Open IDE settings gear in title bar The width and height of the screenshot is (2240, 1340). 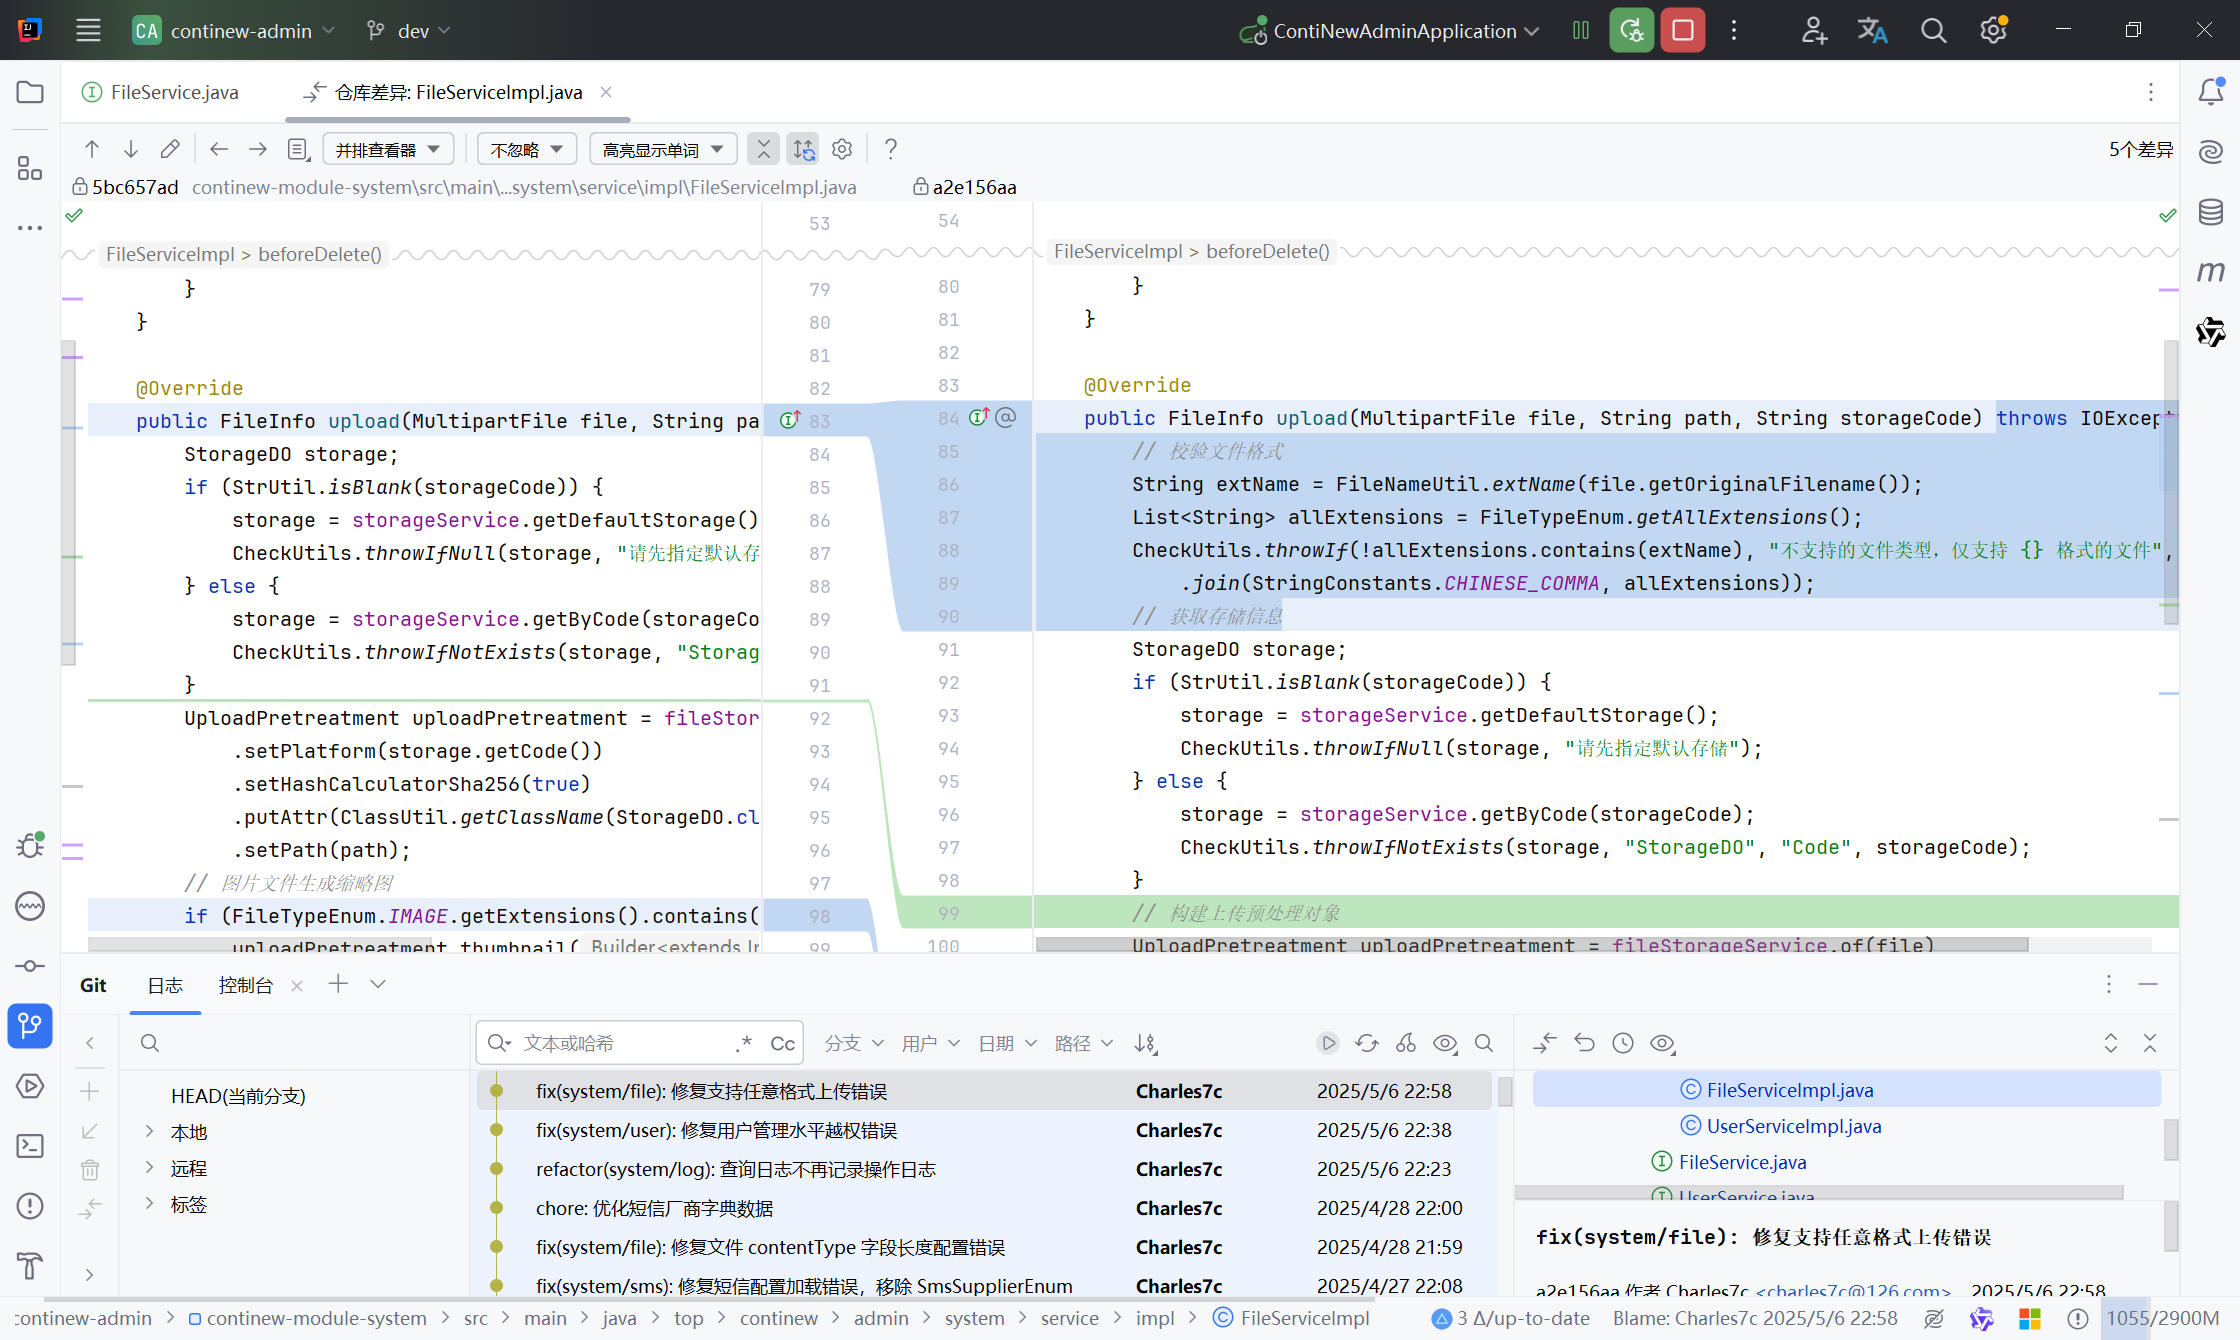click(x=1993, y=31)
